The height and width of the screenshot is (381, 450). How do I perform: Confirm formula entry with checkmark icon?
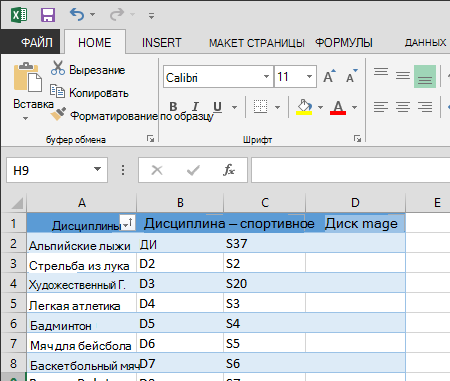[193, 170]
